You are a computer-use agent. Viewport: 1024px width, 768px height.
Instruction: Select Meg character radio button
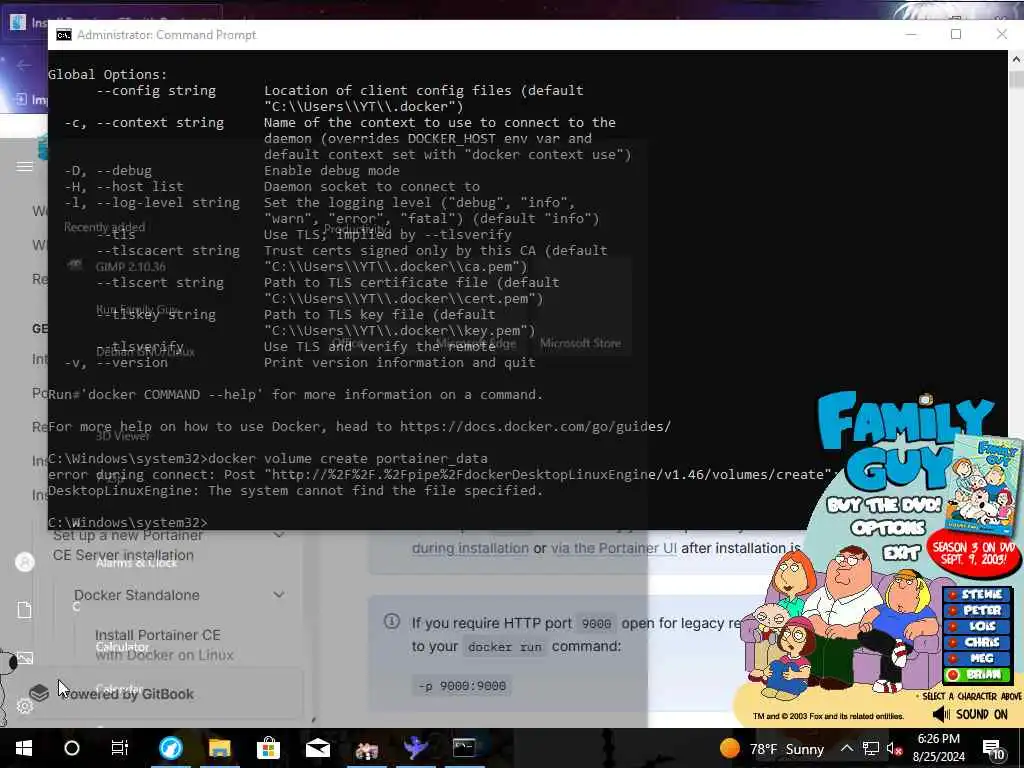click(953, 658)
